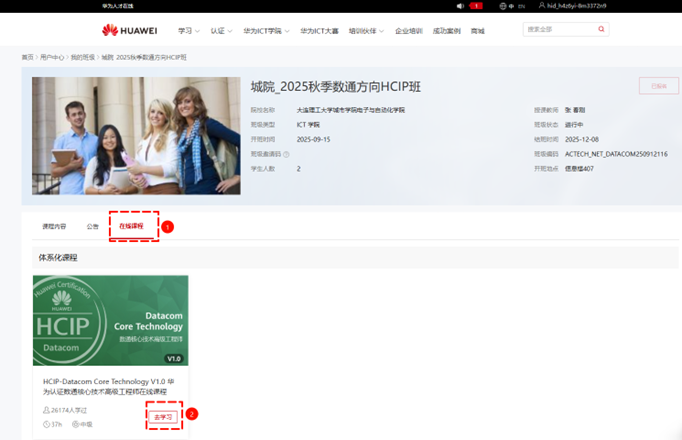Image resolution: width=682 pixels, height=440 pixels.
Task: Expand the 认证 menu
Action: 221,31
